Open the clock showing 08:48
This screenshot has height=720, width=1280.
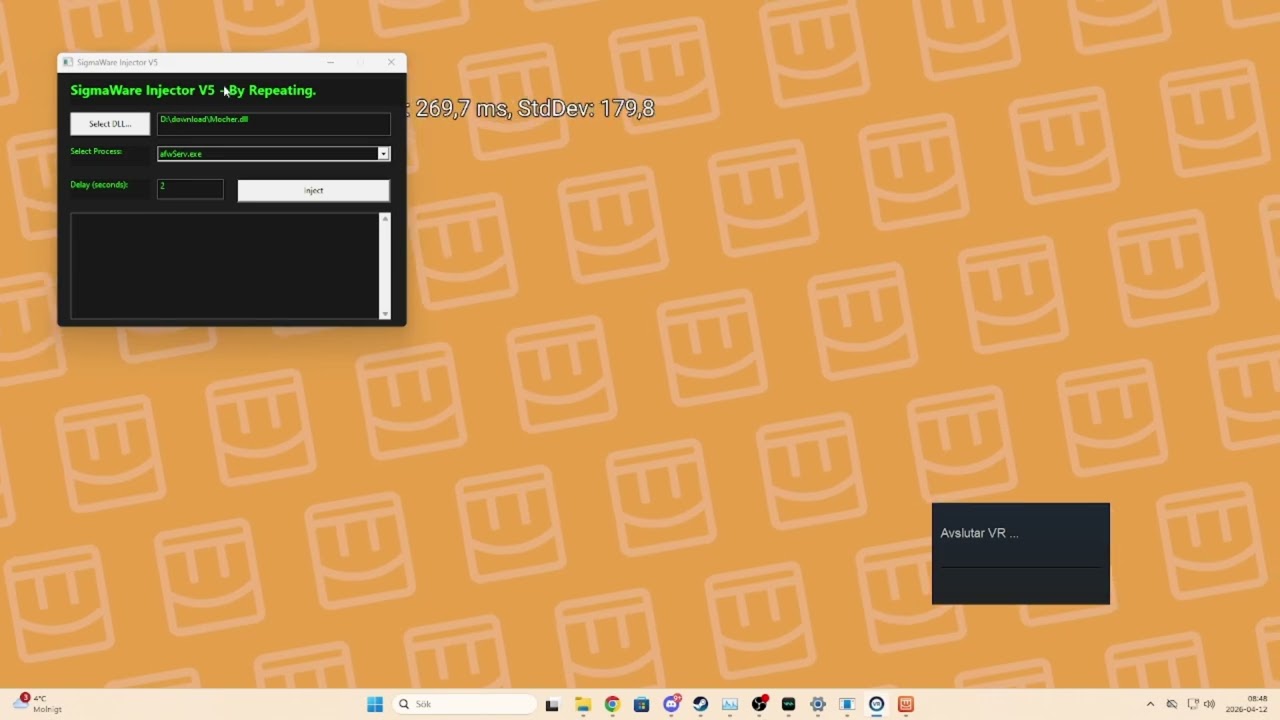tap(1247, 704)
